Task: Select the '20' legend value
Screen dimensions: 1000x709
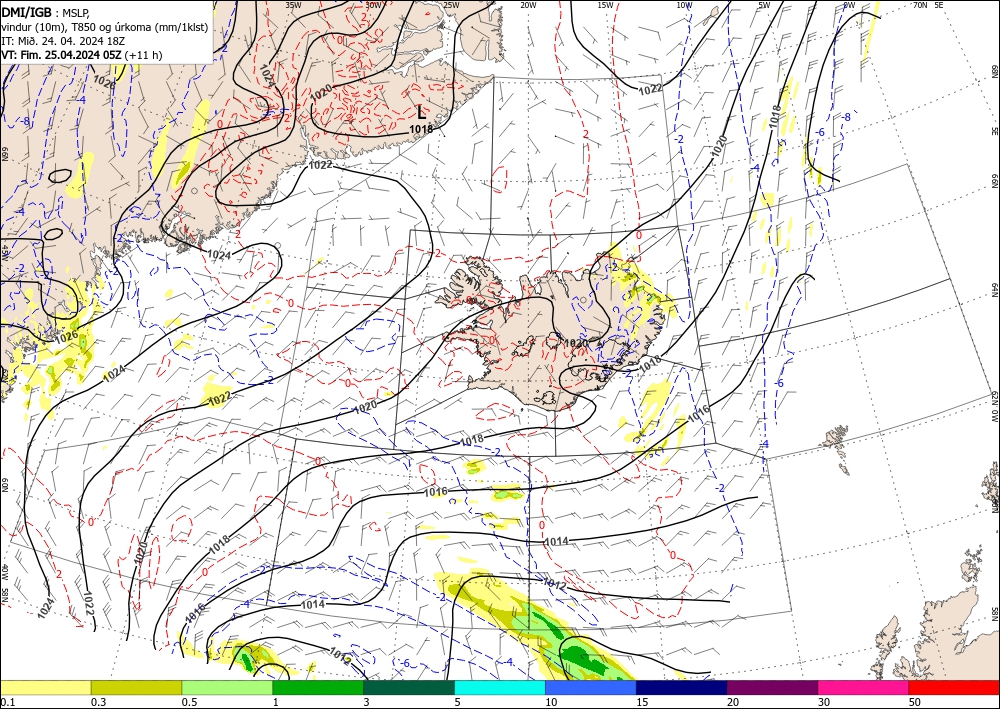Action: pyautogui.click(x=733, y=702)
